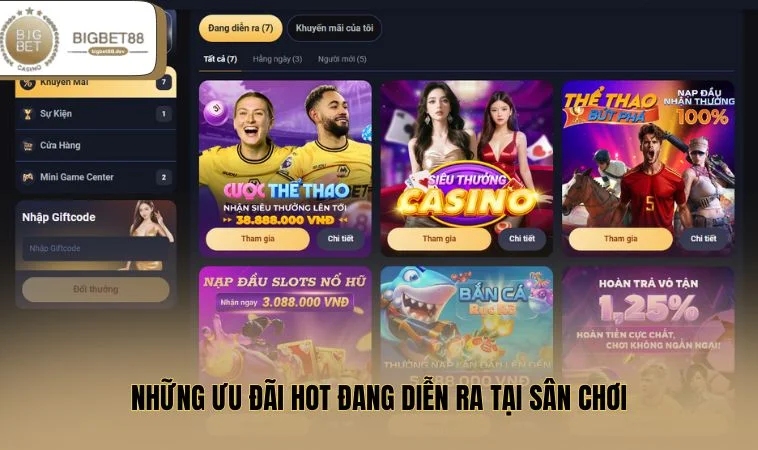Image resolution: width=758 pixels, height=450 pixels.
Task: Filter promotions by Hằng ngày (3)
Action: click(277, 59)
